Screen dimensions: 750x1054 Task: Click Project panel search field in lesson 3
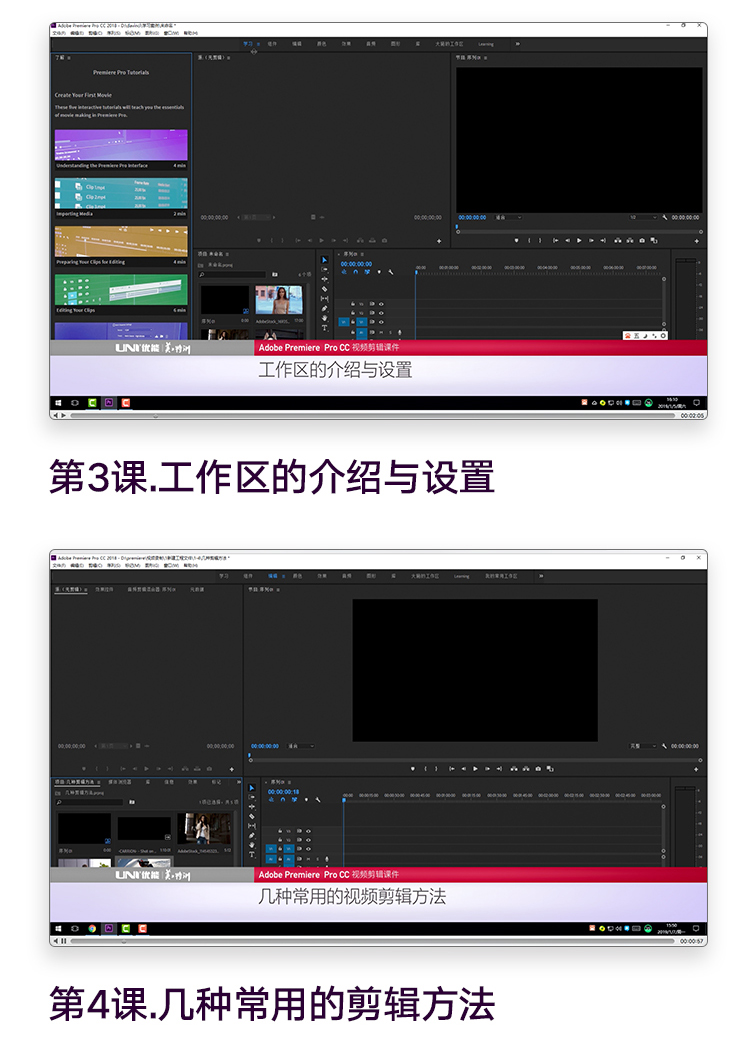tap(233, 274)
